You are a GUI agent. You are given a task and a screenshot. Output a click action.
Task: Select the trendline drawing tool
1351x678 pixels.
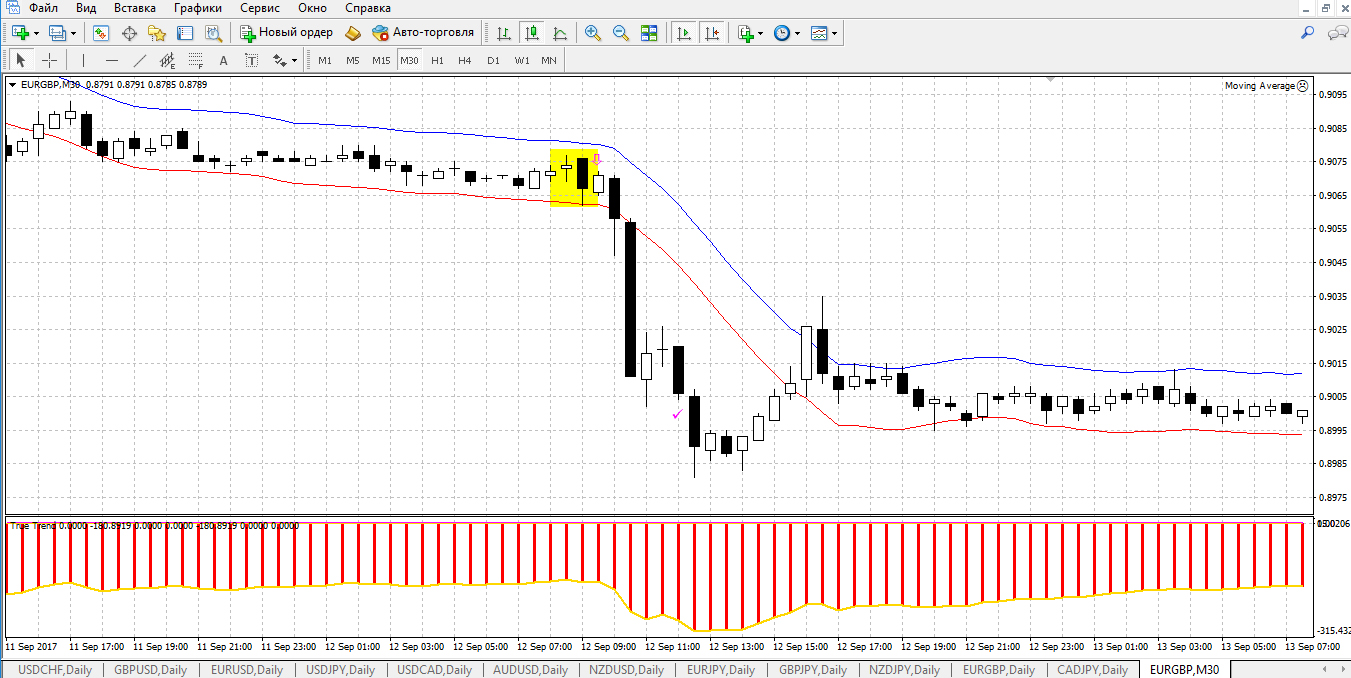pos(140,60)
